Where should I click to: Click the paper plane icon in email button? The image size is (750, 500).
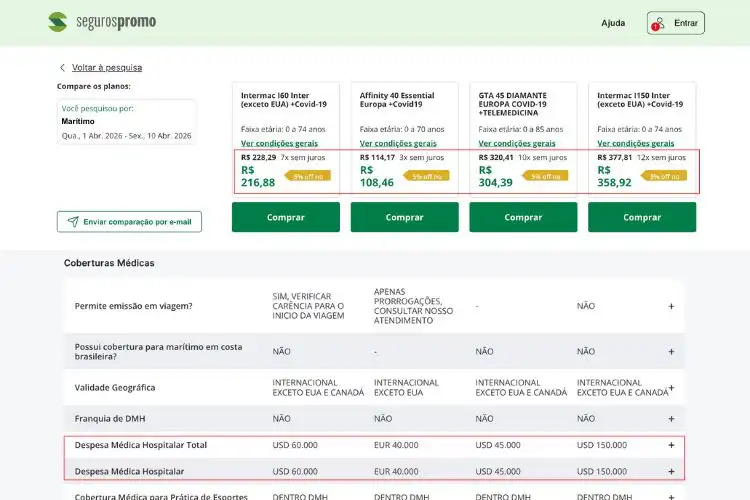[x=73, y=222]
